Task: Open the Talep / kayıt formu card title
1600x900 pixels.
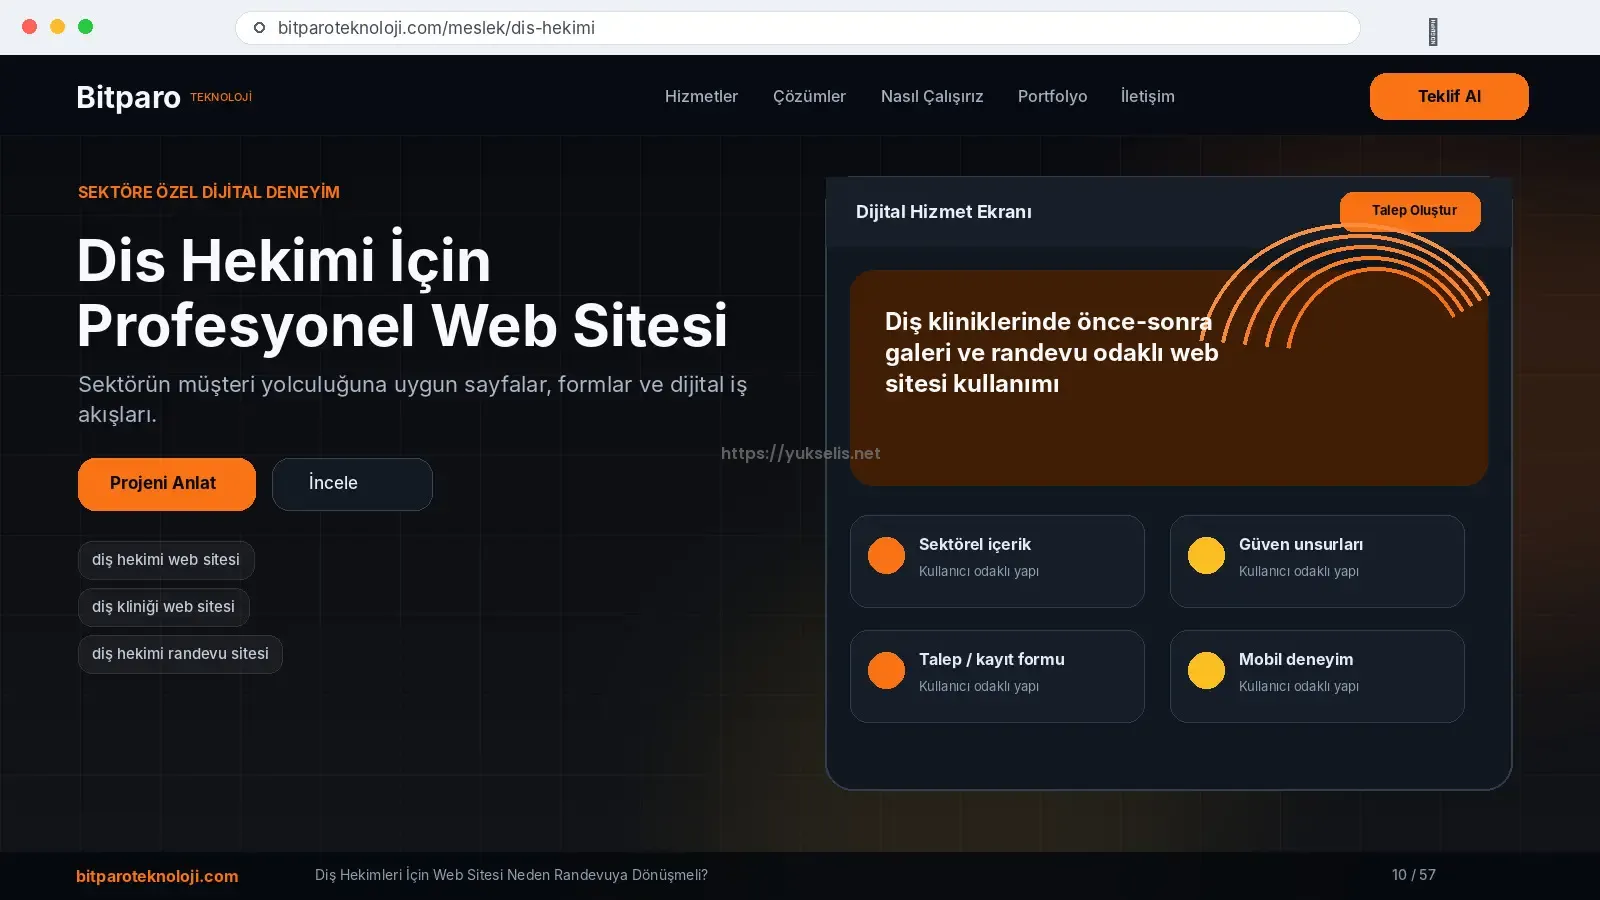Action: point(991,659)
